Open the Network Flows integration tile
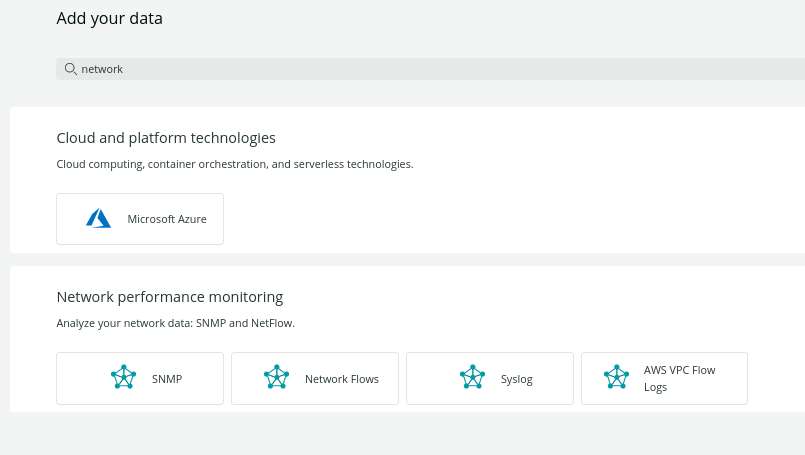805x455 pixels. point(315,378)
